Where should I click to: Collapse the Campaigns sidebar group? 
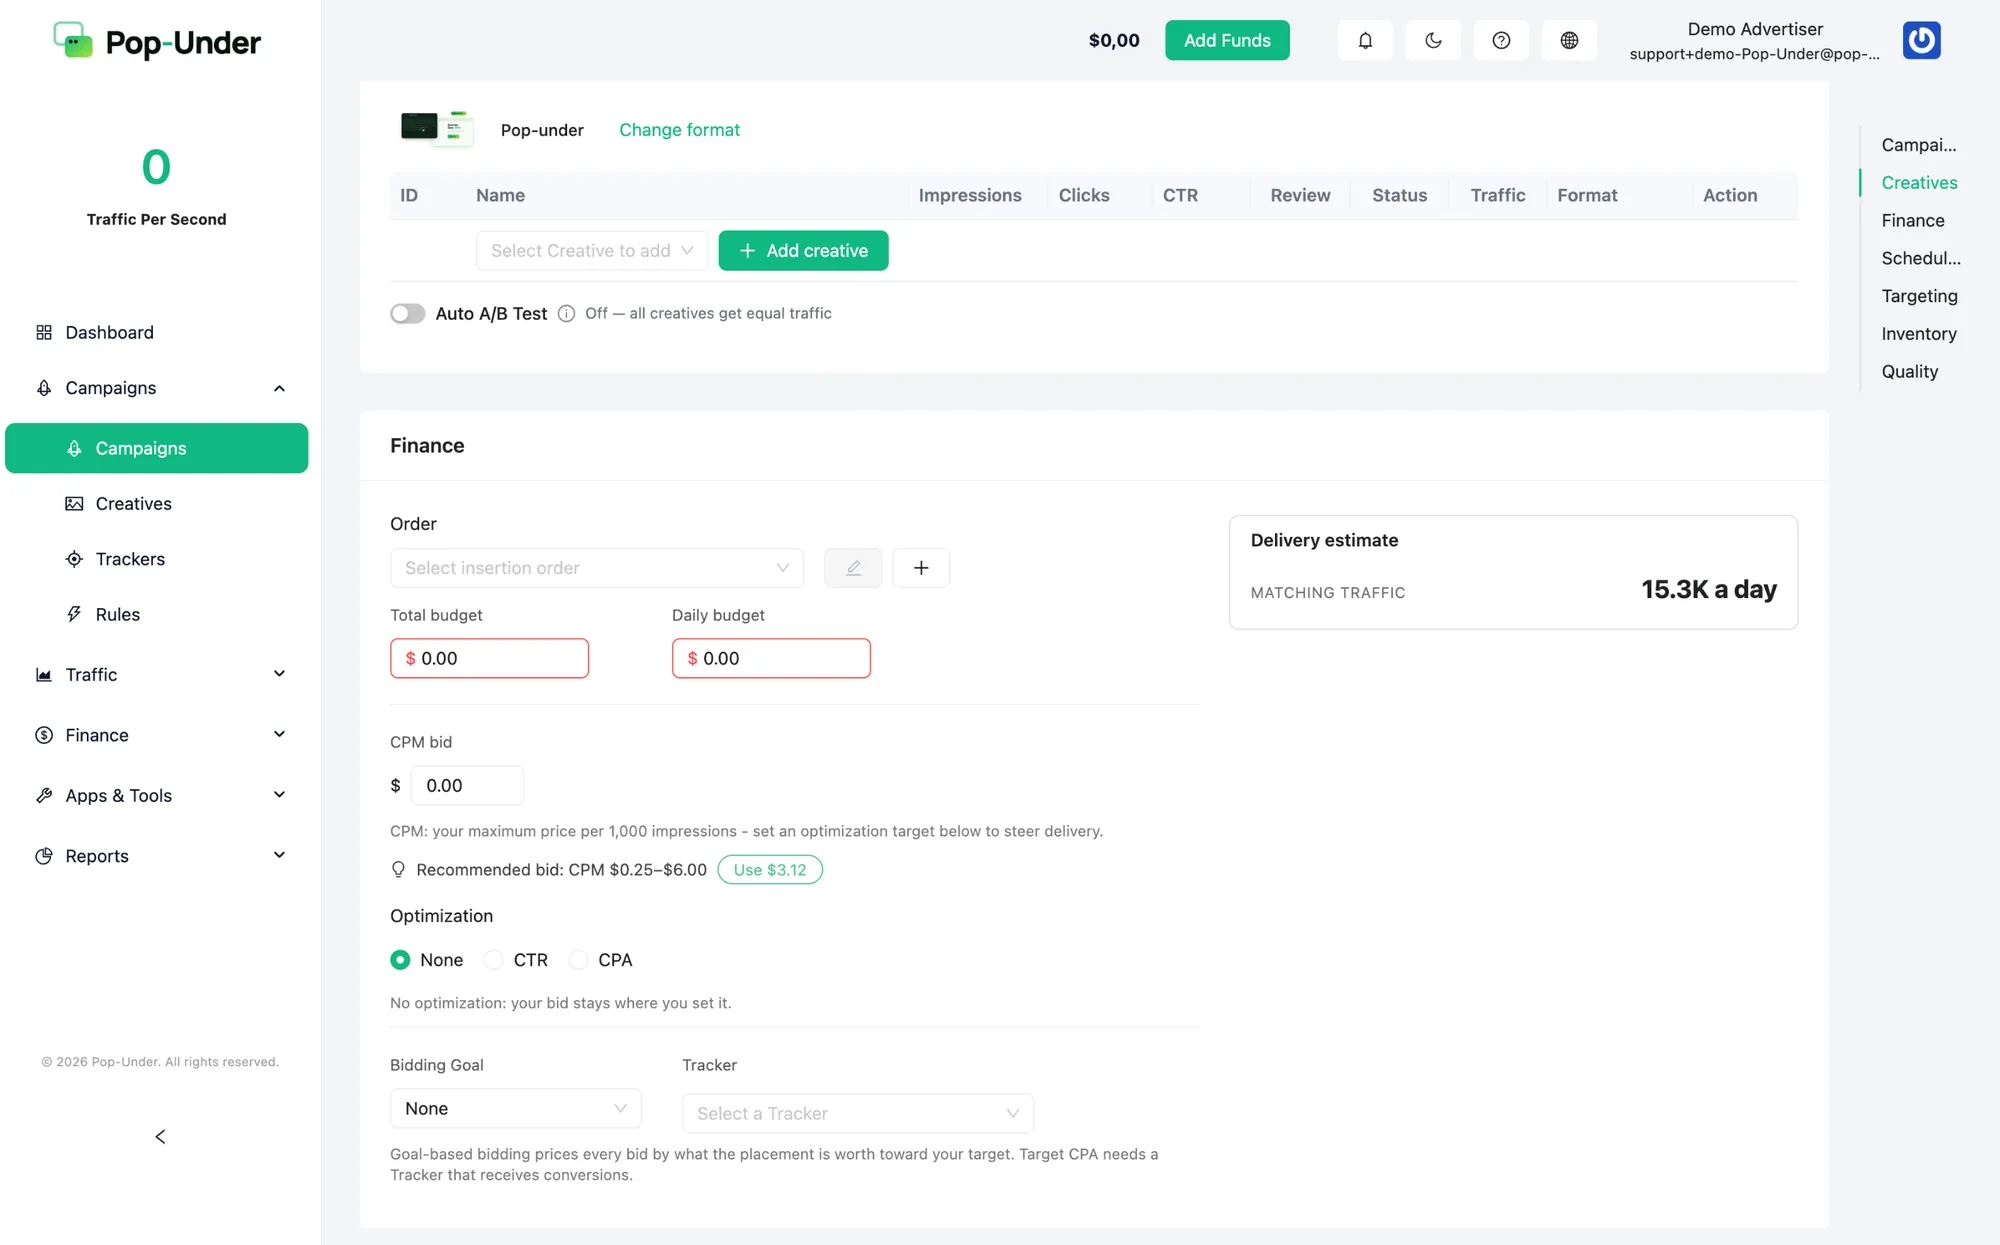[x=280, y=388]
